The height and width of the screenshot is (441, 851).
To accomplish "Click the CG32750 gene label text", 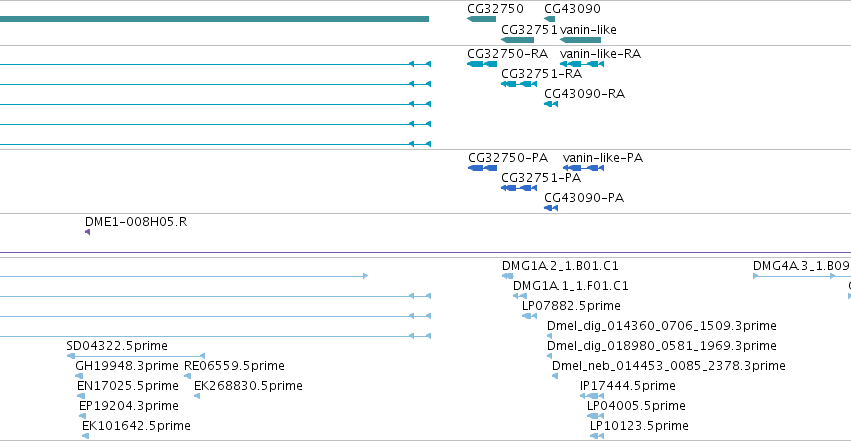I will coord(495,9).
